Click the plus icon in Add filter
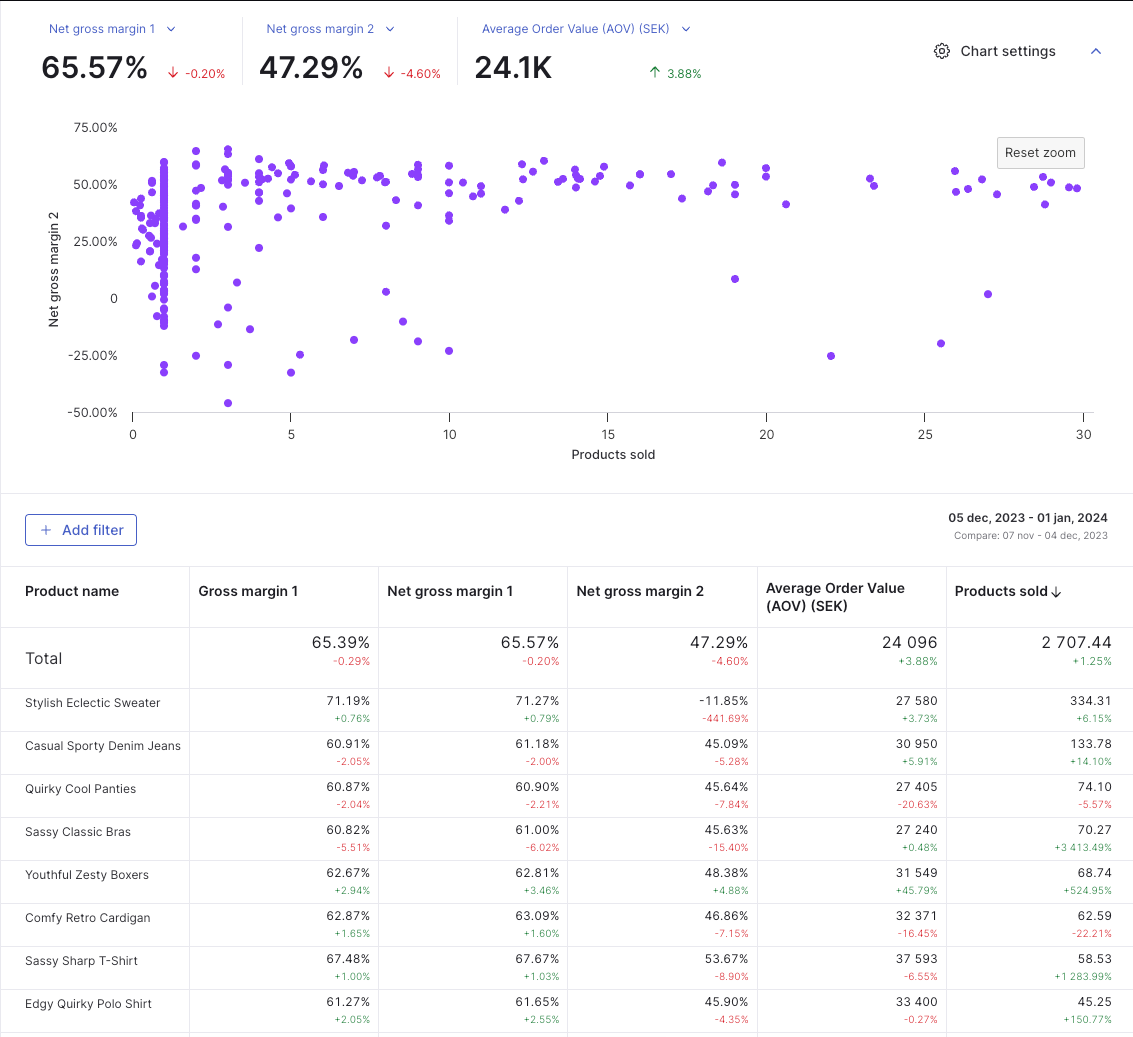1133x1037 pixels. click(46, 530)
